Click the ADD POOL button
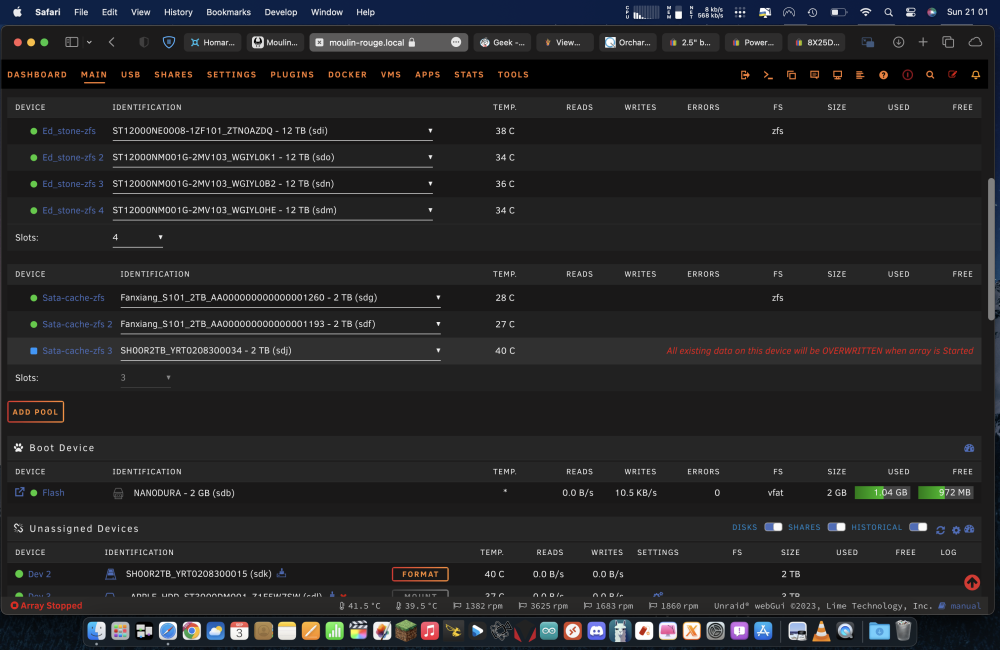1000x650 pixels. tap(36, 412)
